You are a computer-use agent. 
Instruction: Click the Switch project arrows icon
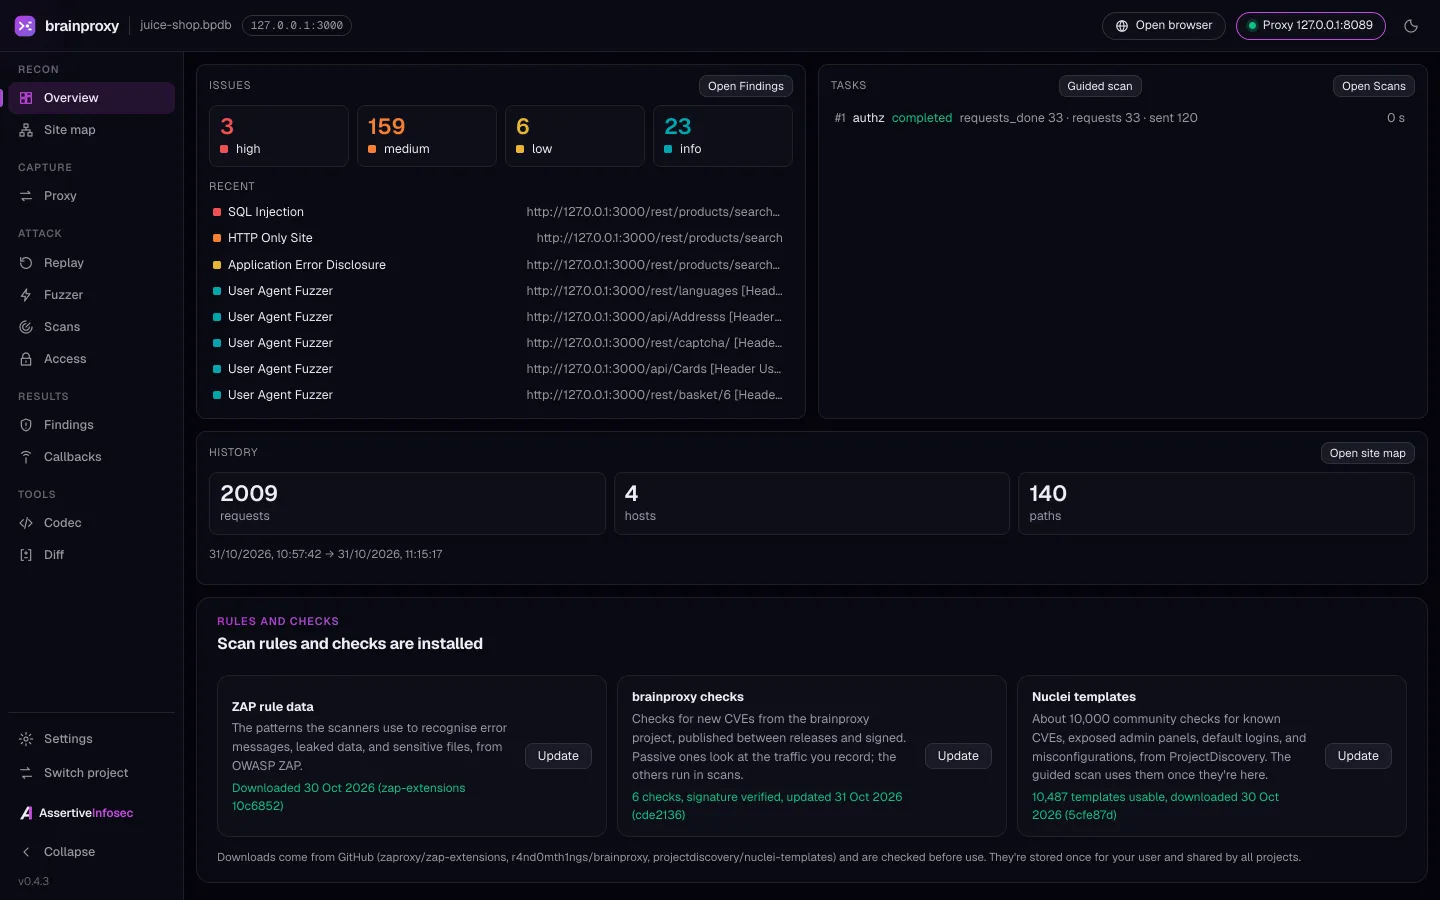click(26, 773)
